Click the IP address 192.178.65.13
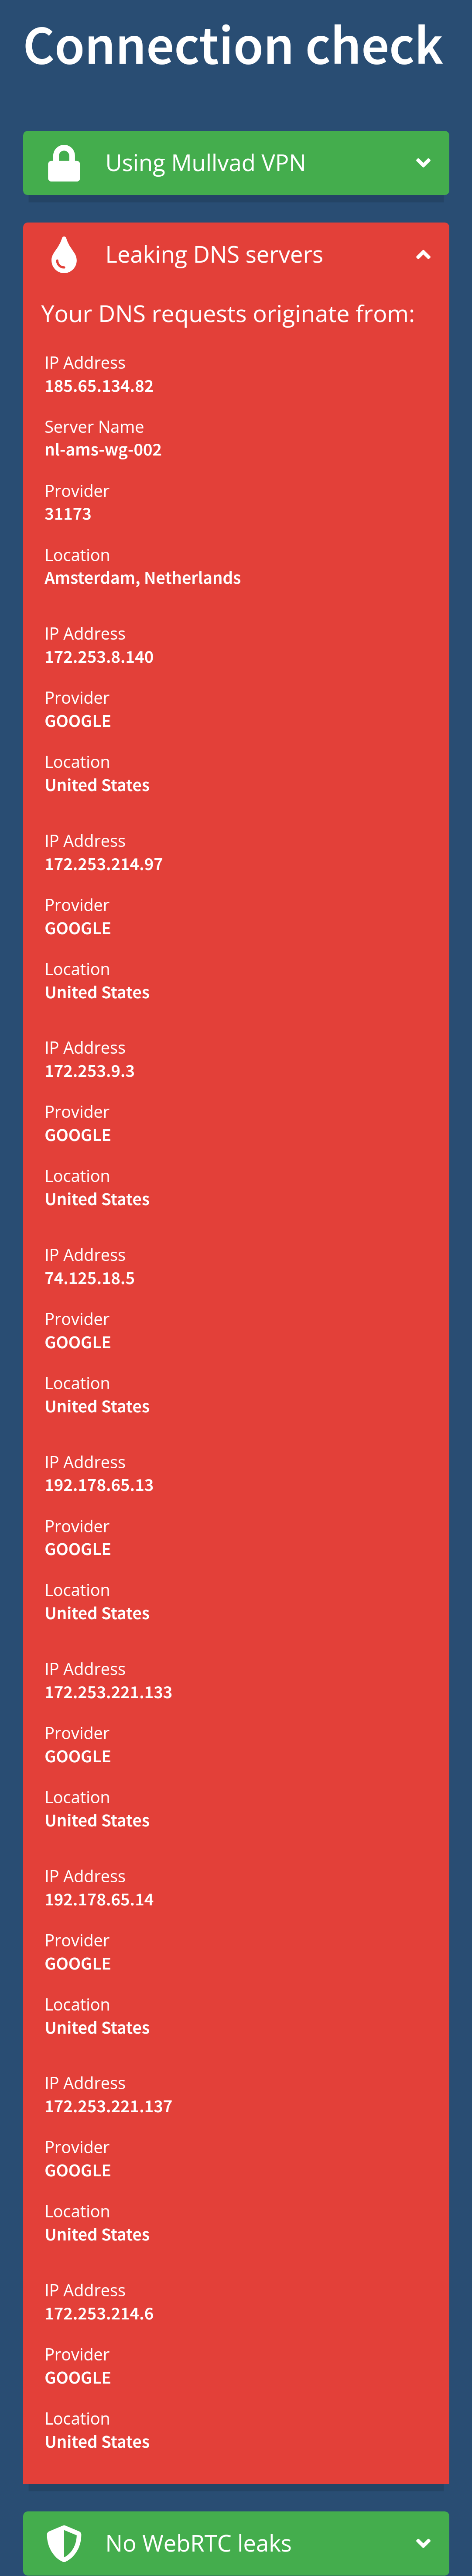This screenshot has height=2576, width=472. [99, 1485]
